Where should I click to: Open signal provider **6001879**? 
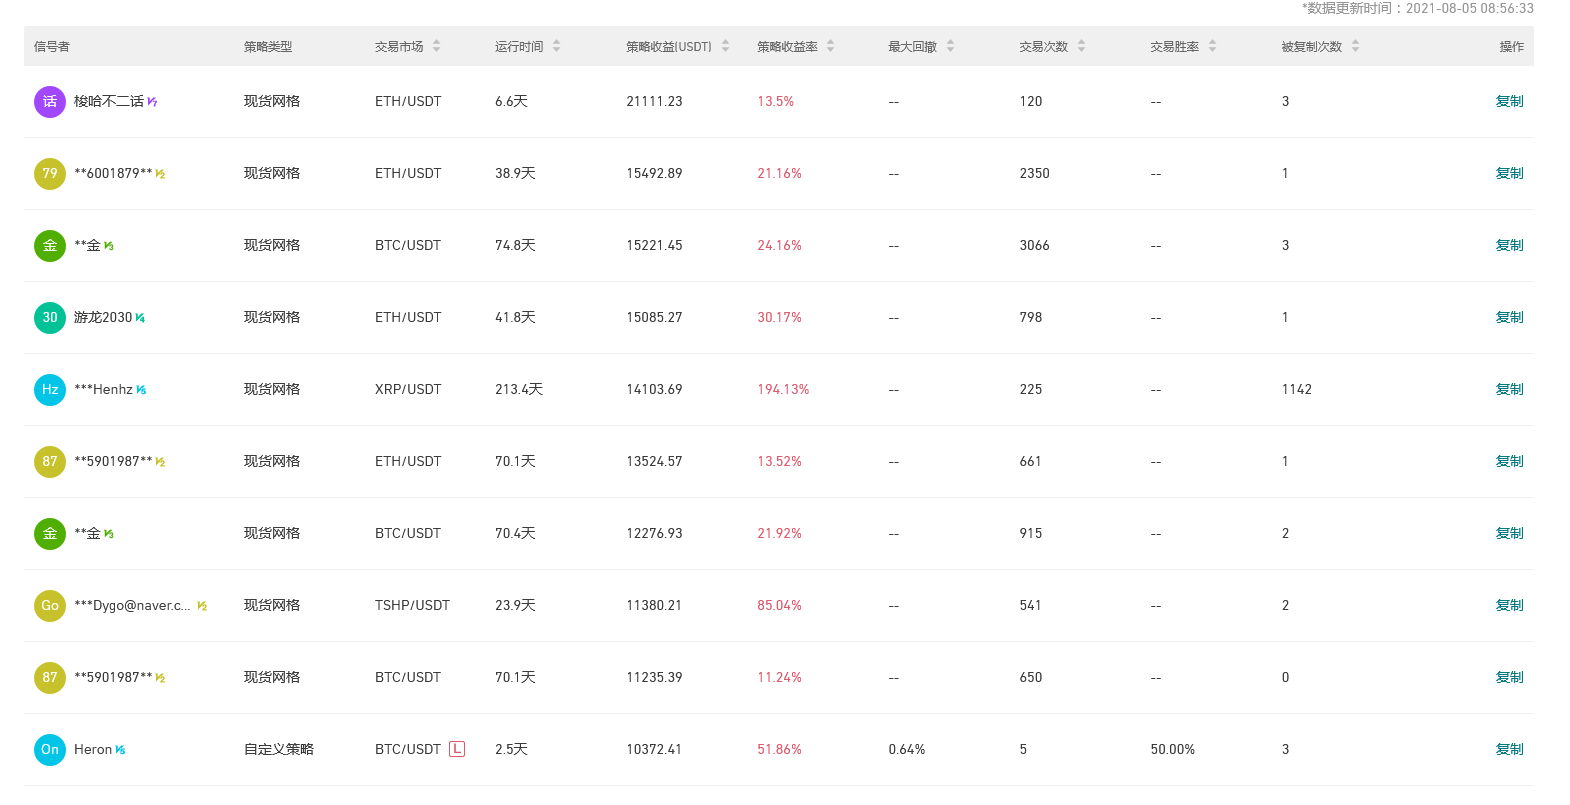click(113, 173)
